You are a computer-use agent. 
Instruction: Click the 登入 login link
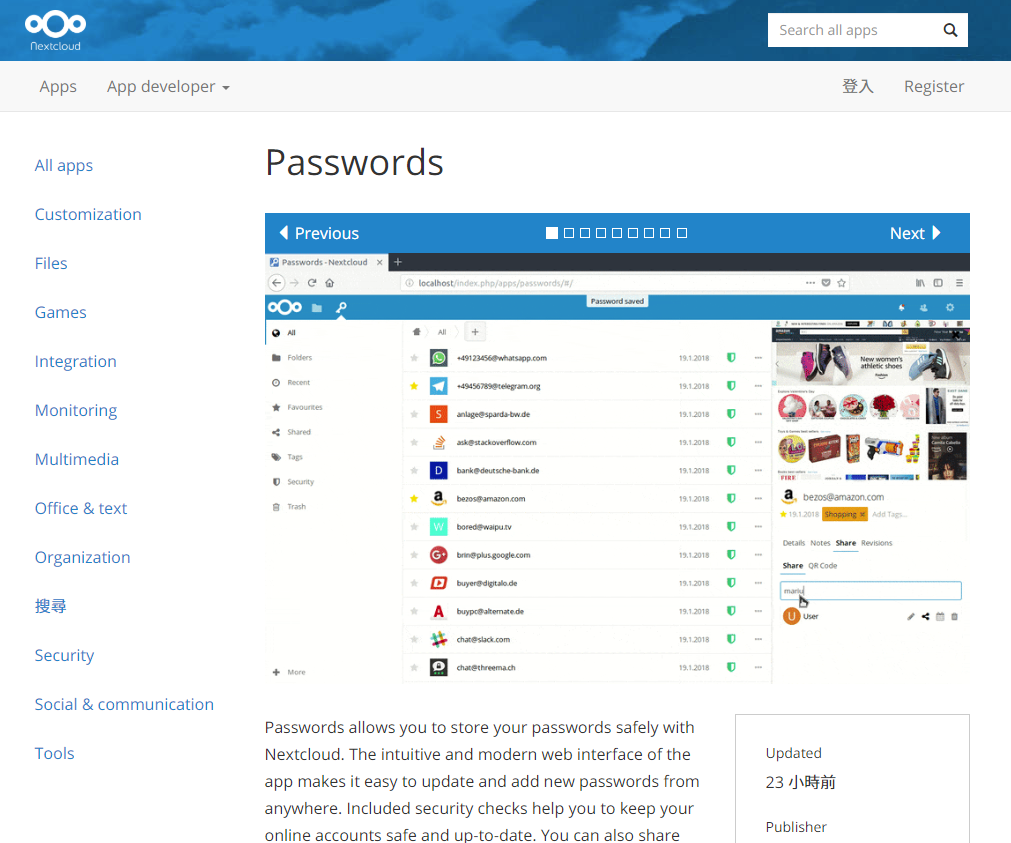tap(858, 86)
